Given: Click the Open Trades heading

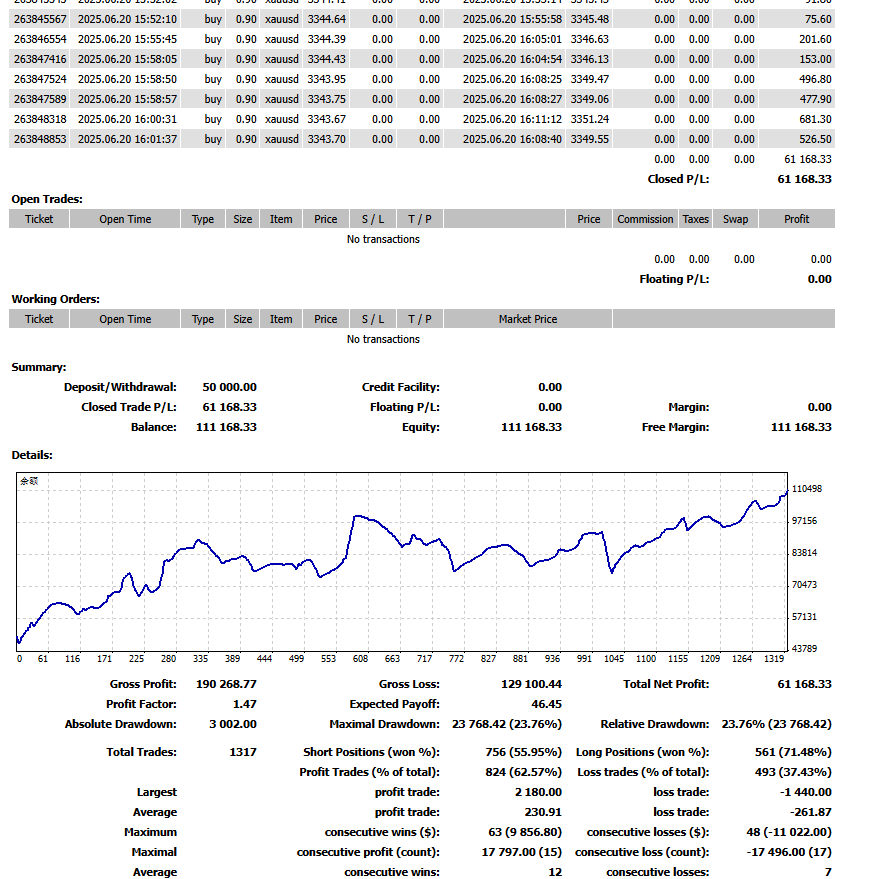Looking at the screenshot, I should (x=47, y=199).
